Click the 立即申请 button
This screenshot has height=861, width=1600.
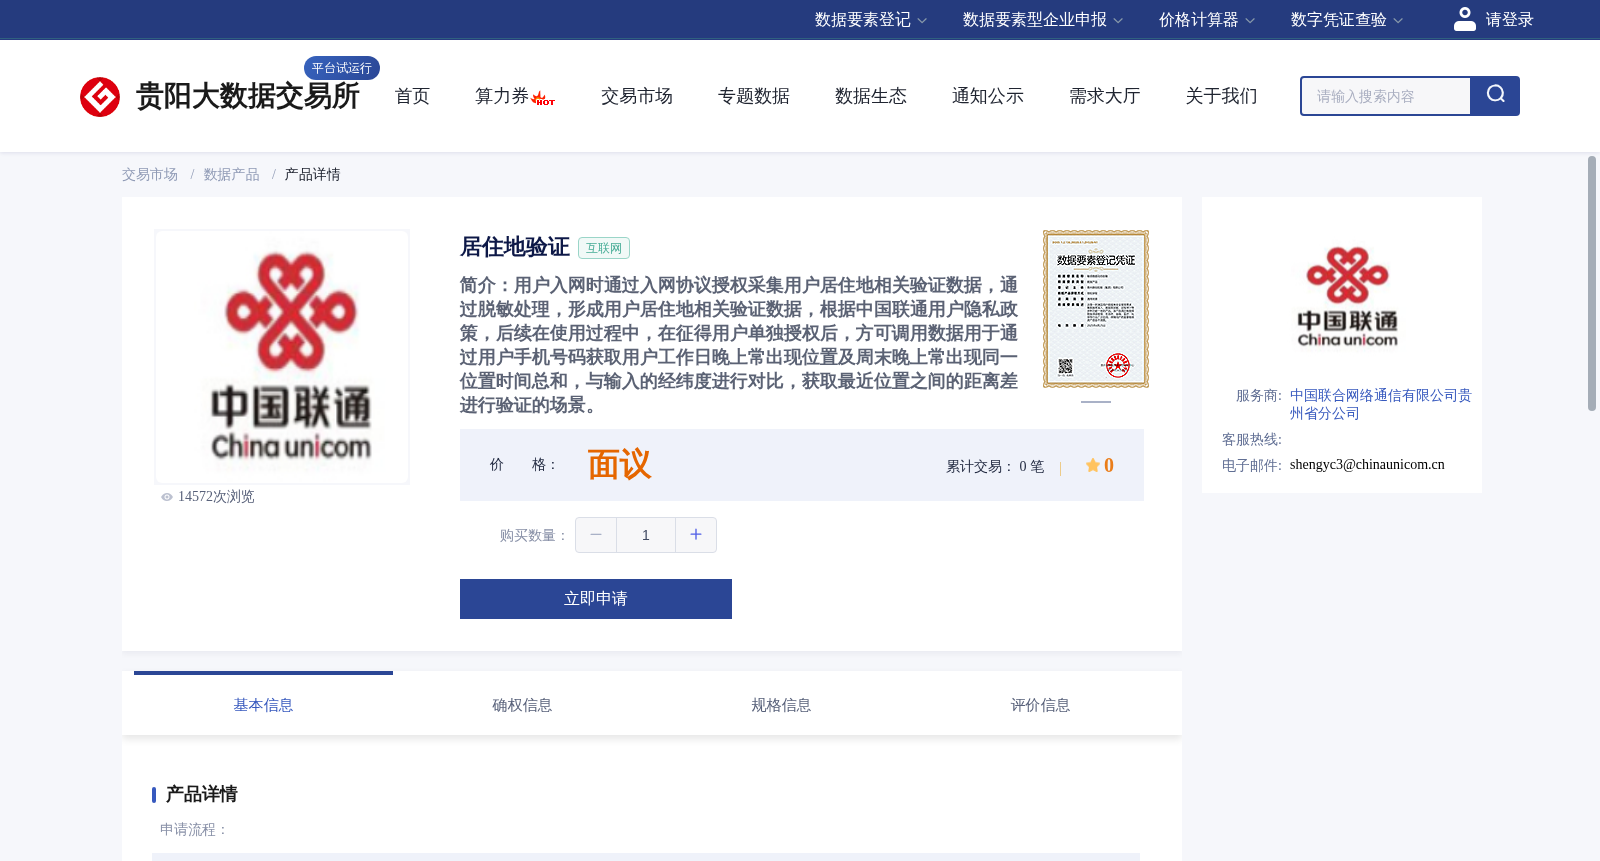click(596, 599)
